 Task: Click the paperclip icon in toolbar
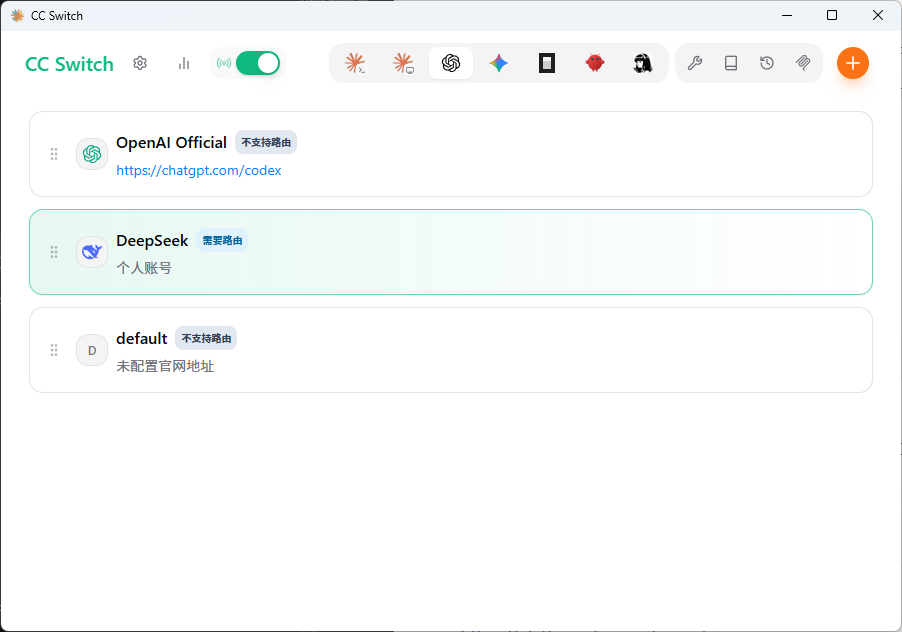[803, 63]
